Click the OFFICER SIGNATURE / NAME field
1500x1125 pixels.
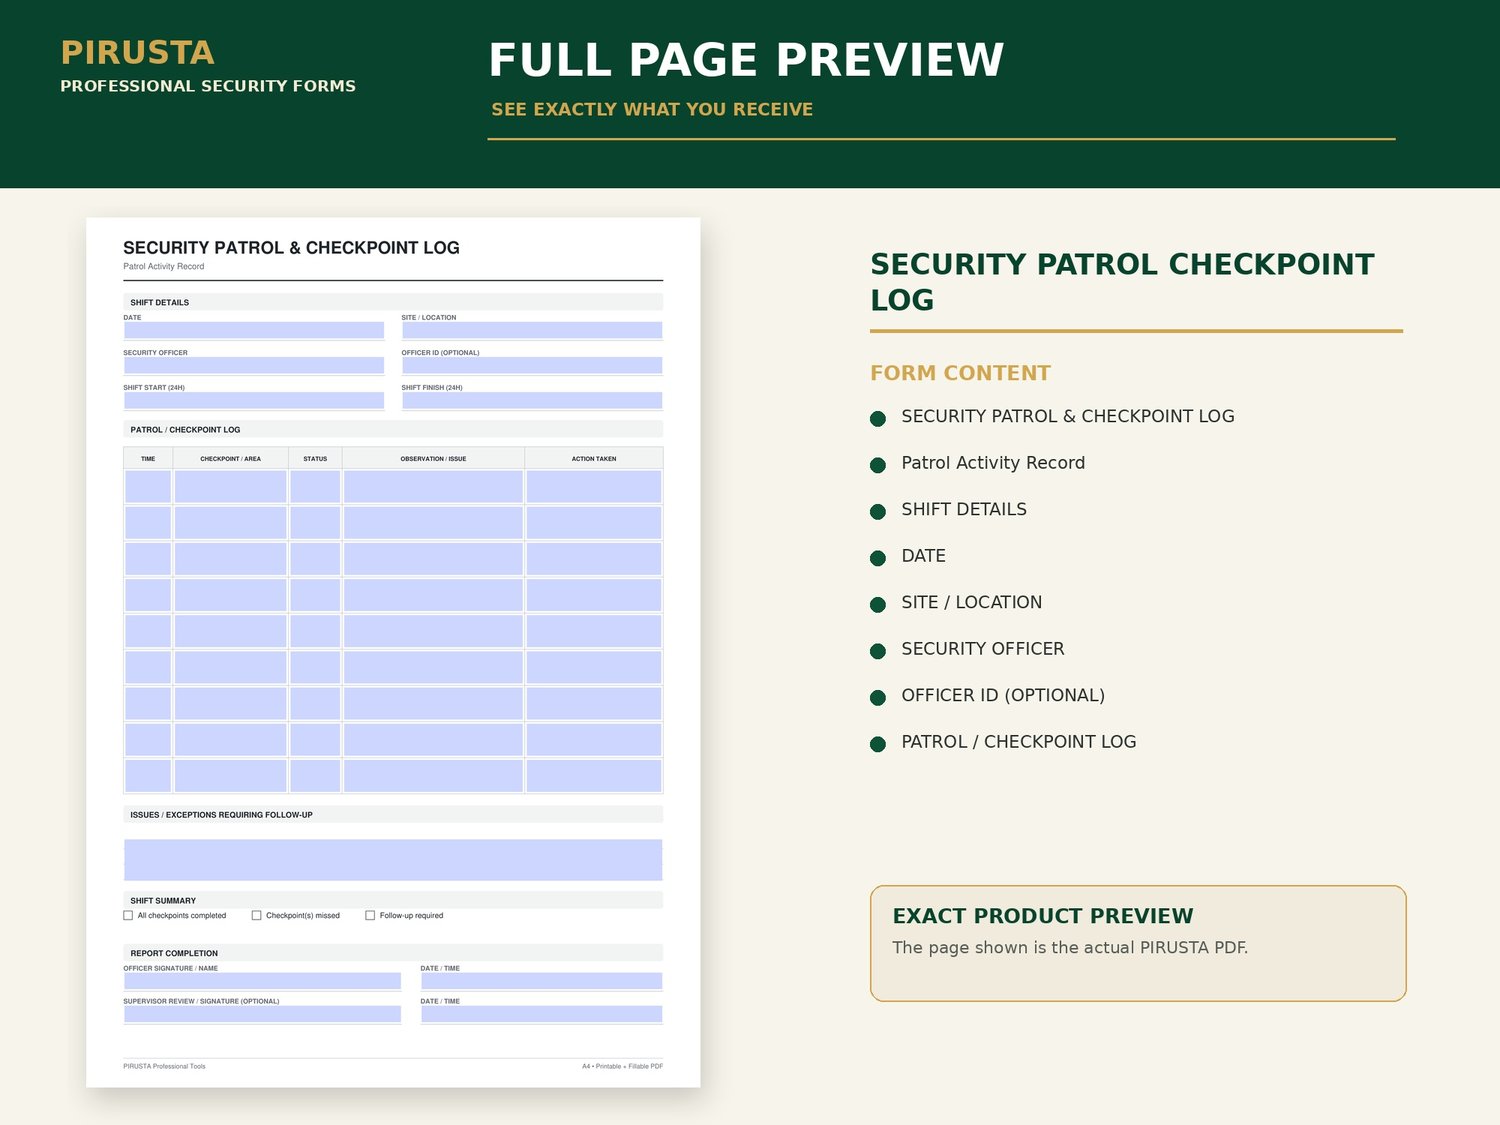(262, 981)
